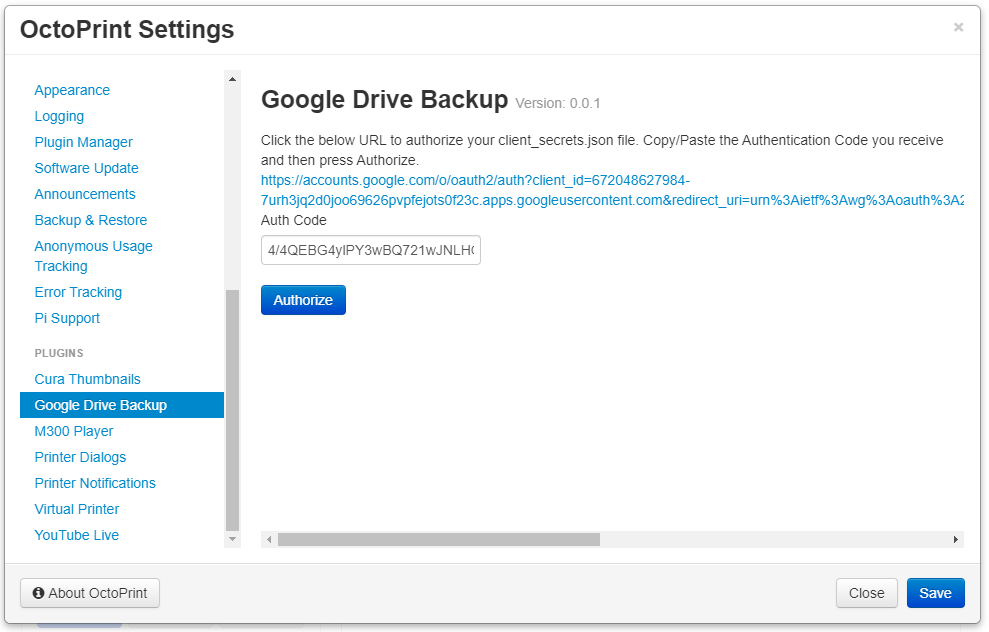Click the Auth Code label
The width and height of the screenshot is (989, 632).
293,220
